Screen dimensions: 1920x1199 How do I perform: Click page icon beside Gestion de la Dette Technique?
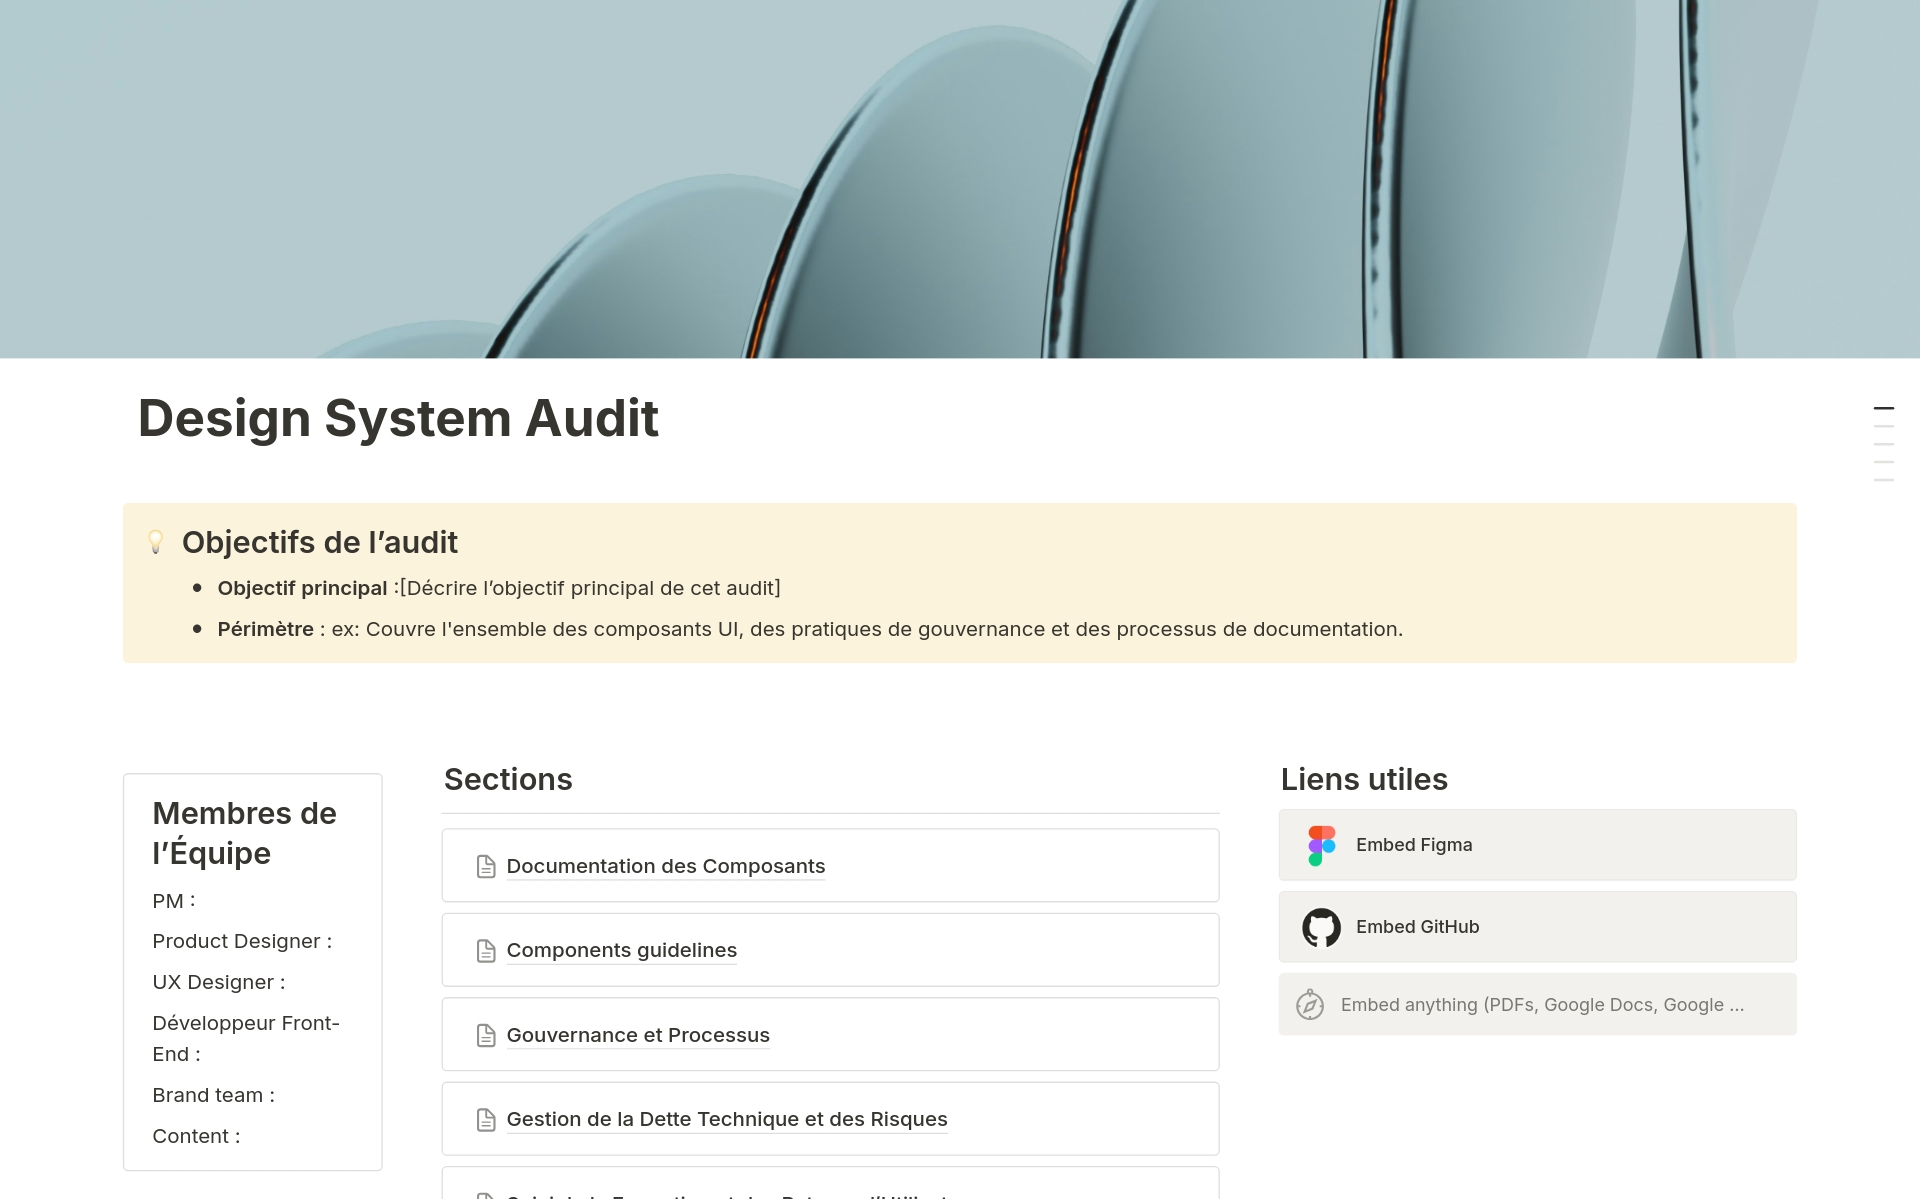[x=486, y=1119]
